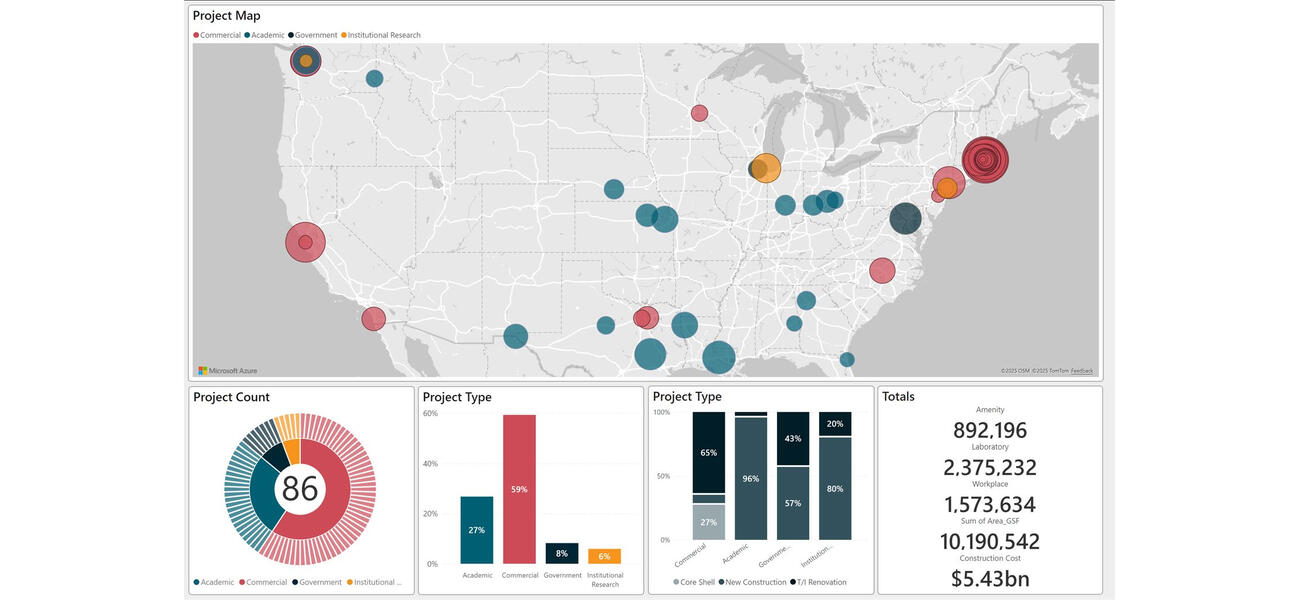Click the $5.43bn Construction Cost value
The height and width of the screenshot is (600, 1300).
[x=989, y=578]
